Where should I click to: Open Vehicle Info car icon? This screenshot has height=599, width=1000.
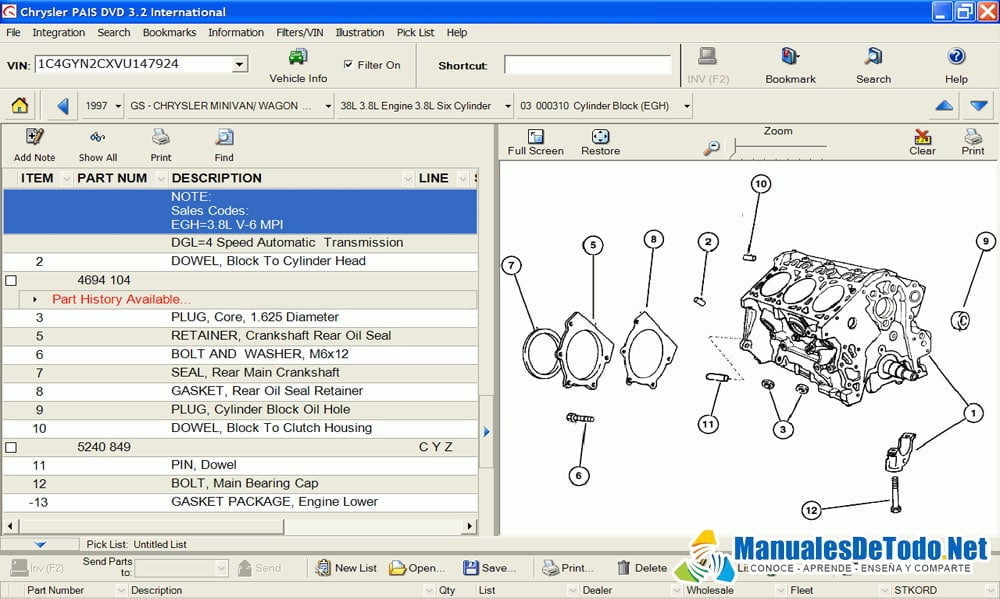pos(298,57)
